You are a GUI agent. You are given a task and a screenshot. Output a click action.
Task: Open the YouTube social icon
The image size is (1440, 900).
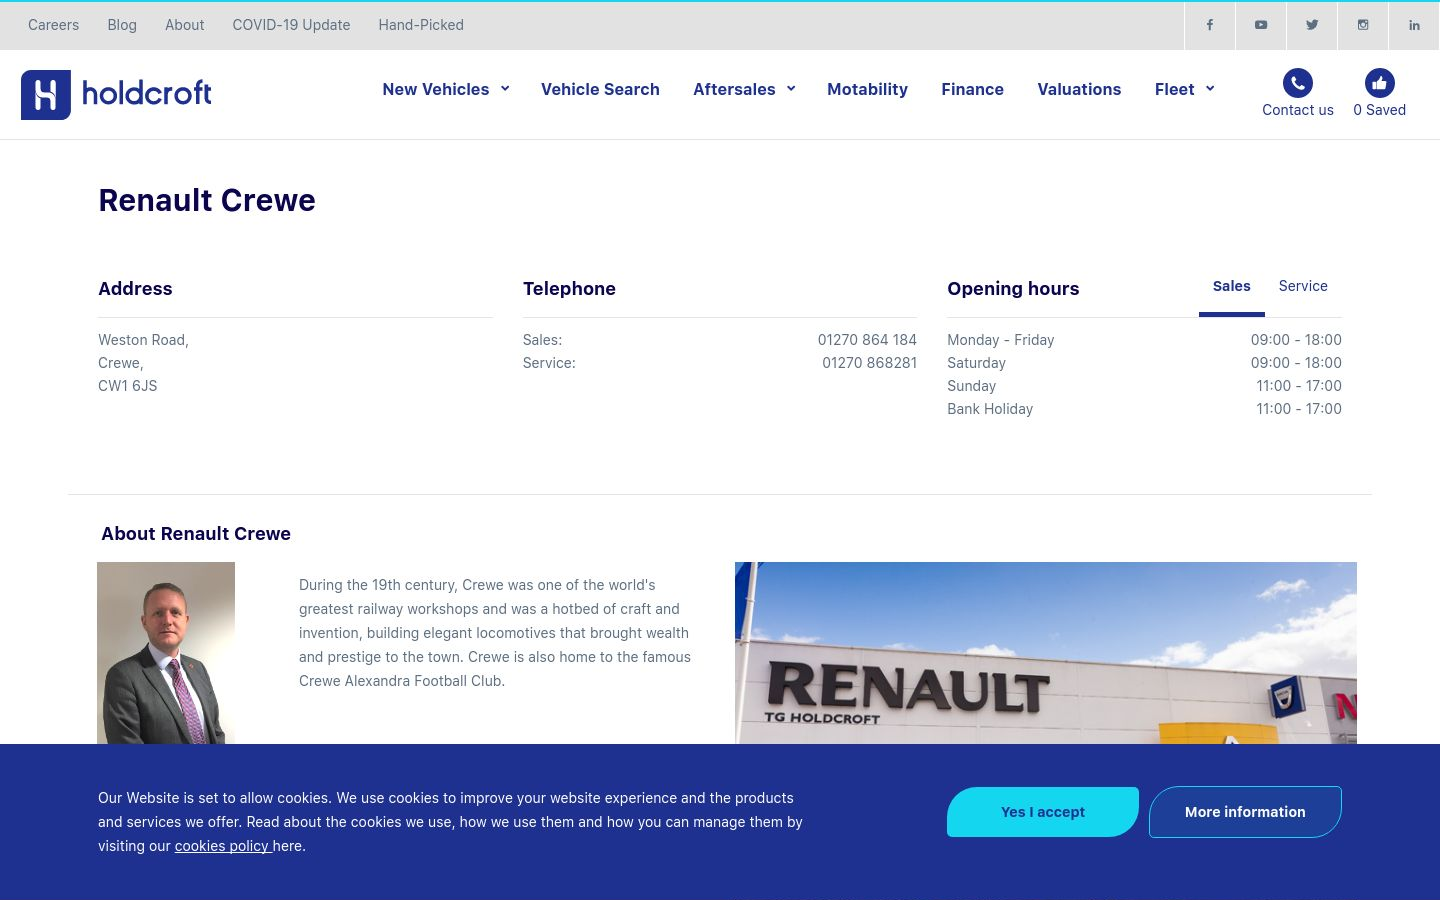tap(1261, 25)
